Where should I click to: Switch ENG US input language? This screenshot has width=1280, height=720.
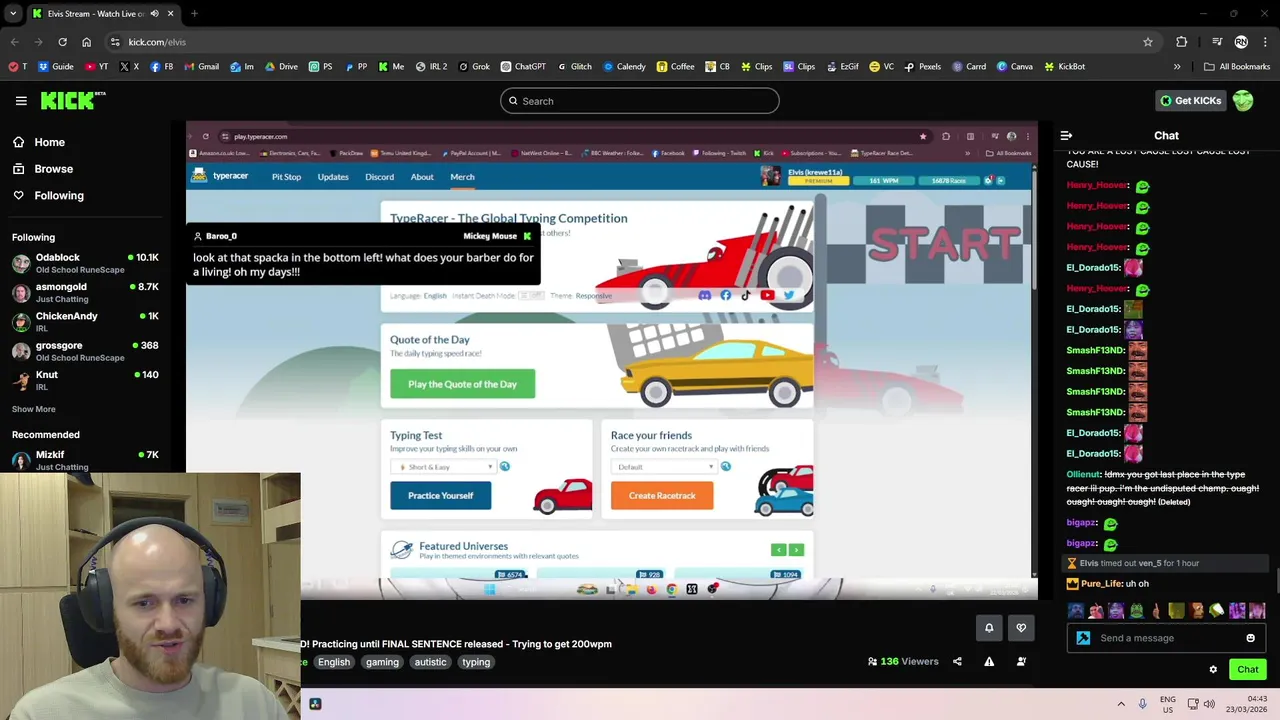1168,704
